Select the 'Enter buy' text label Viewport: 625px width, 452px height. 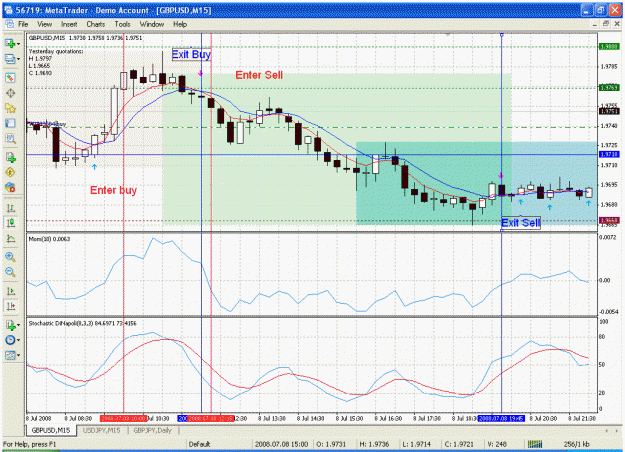pos(114,190)
